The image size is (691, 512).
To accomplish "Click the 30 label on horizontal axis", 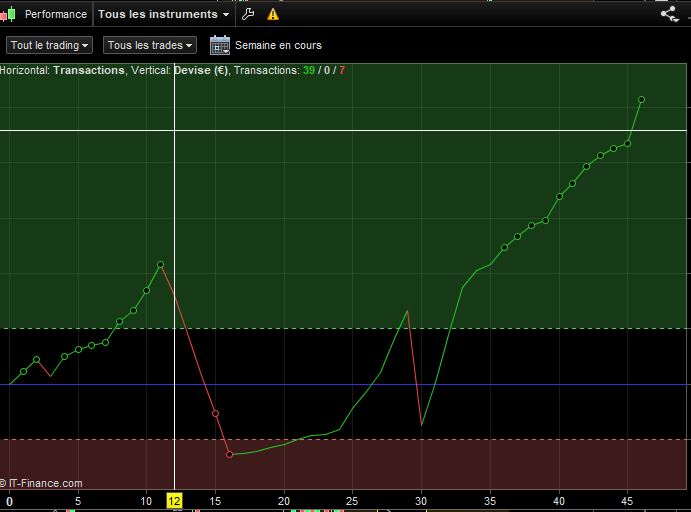I will coord(421,500).
